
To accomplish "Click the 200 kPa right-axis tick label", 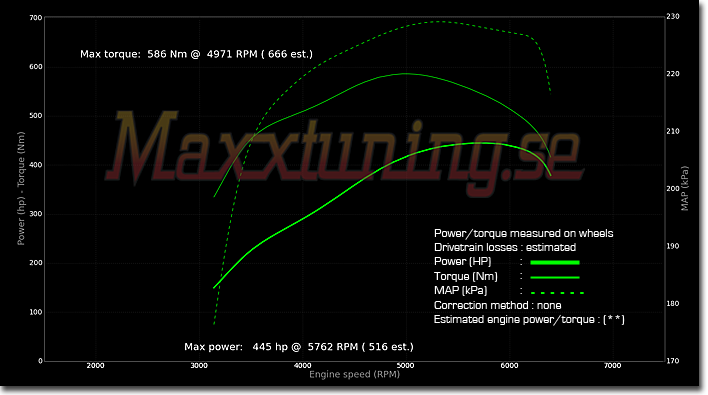I will coord(673,189).
